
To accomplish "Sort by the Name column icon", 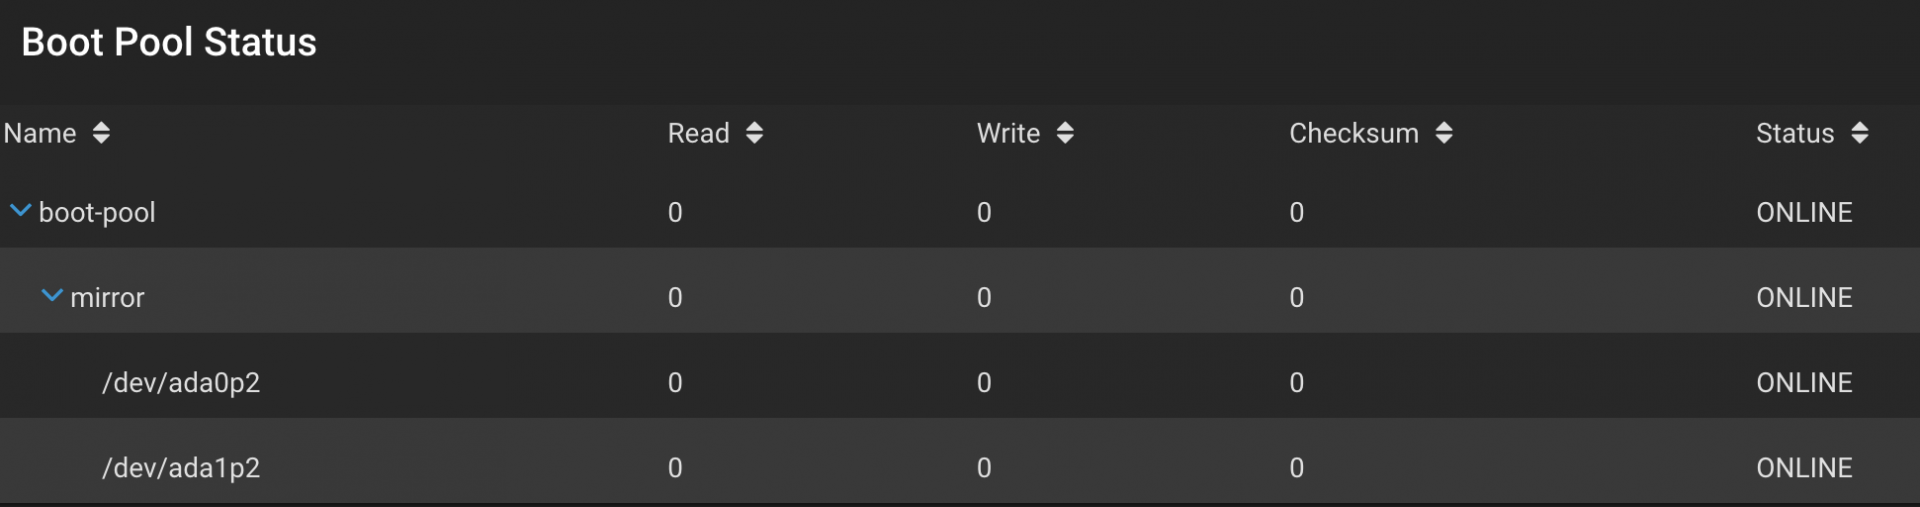I will click(x=101, y=133).
